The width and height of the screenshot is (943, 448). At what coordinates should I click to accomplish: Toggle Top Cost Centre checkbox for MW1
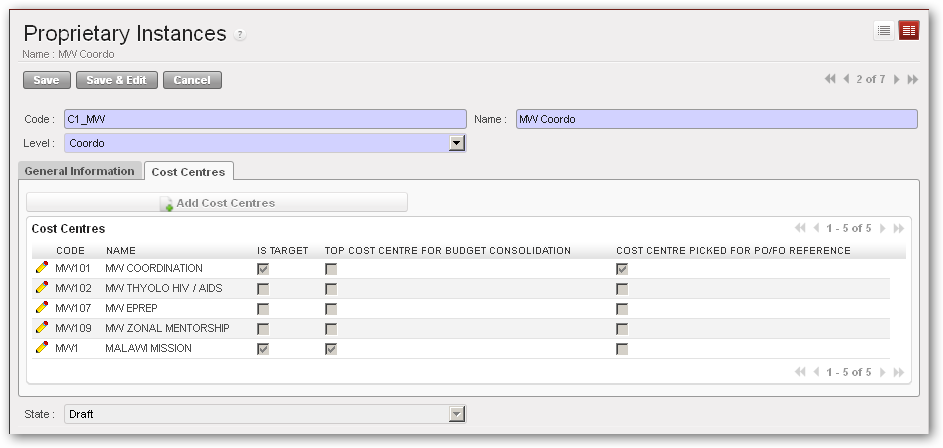click(x=331, y=349)
